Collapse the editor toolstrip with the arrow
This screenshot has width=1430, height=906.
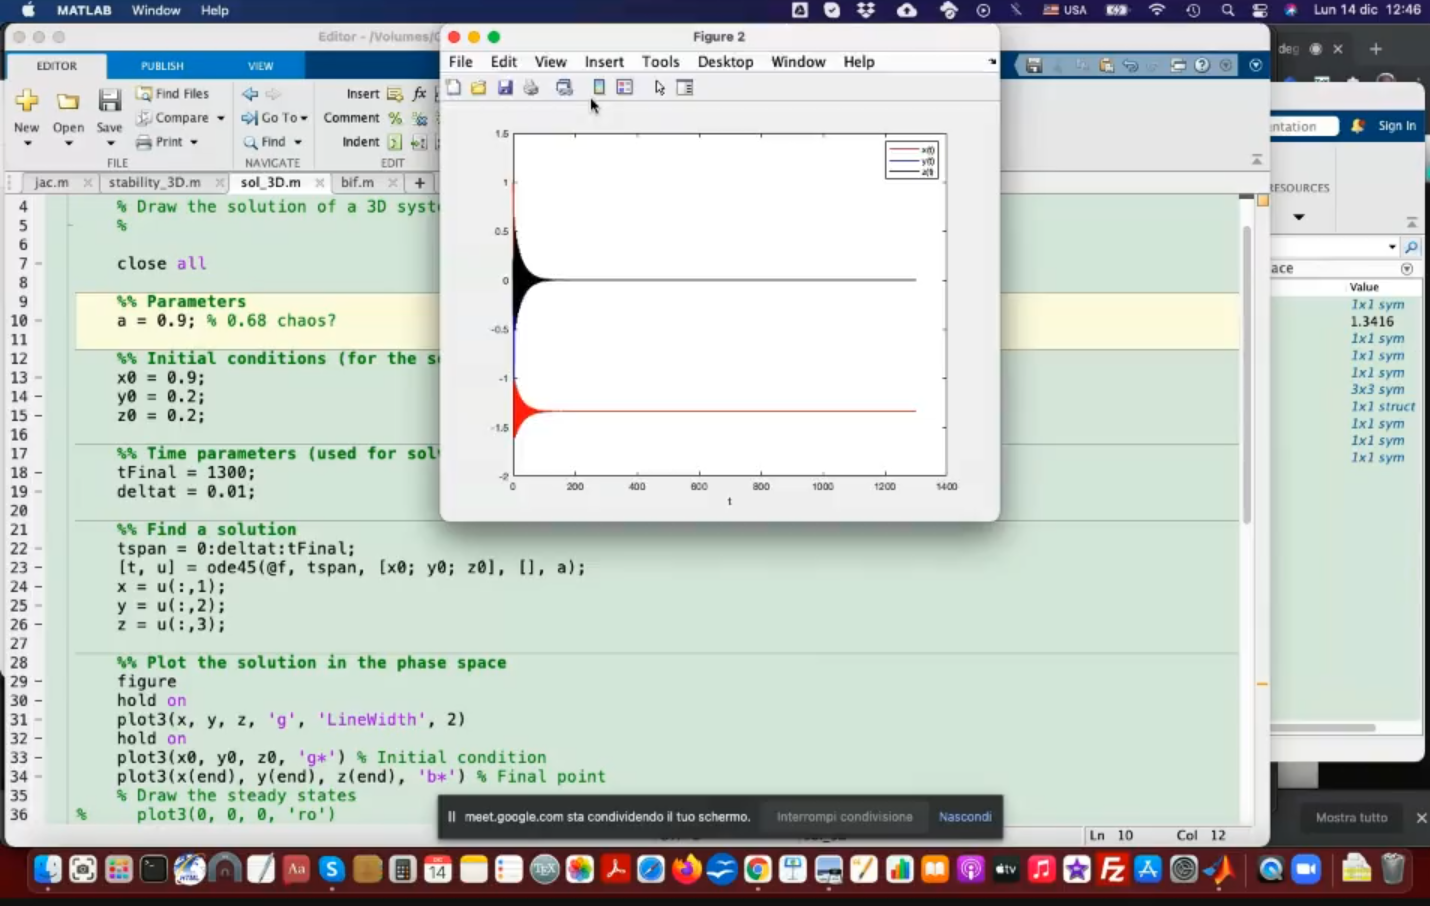click(x=1257, y=160)
